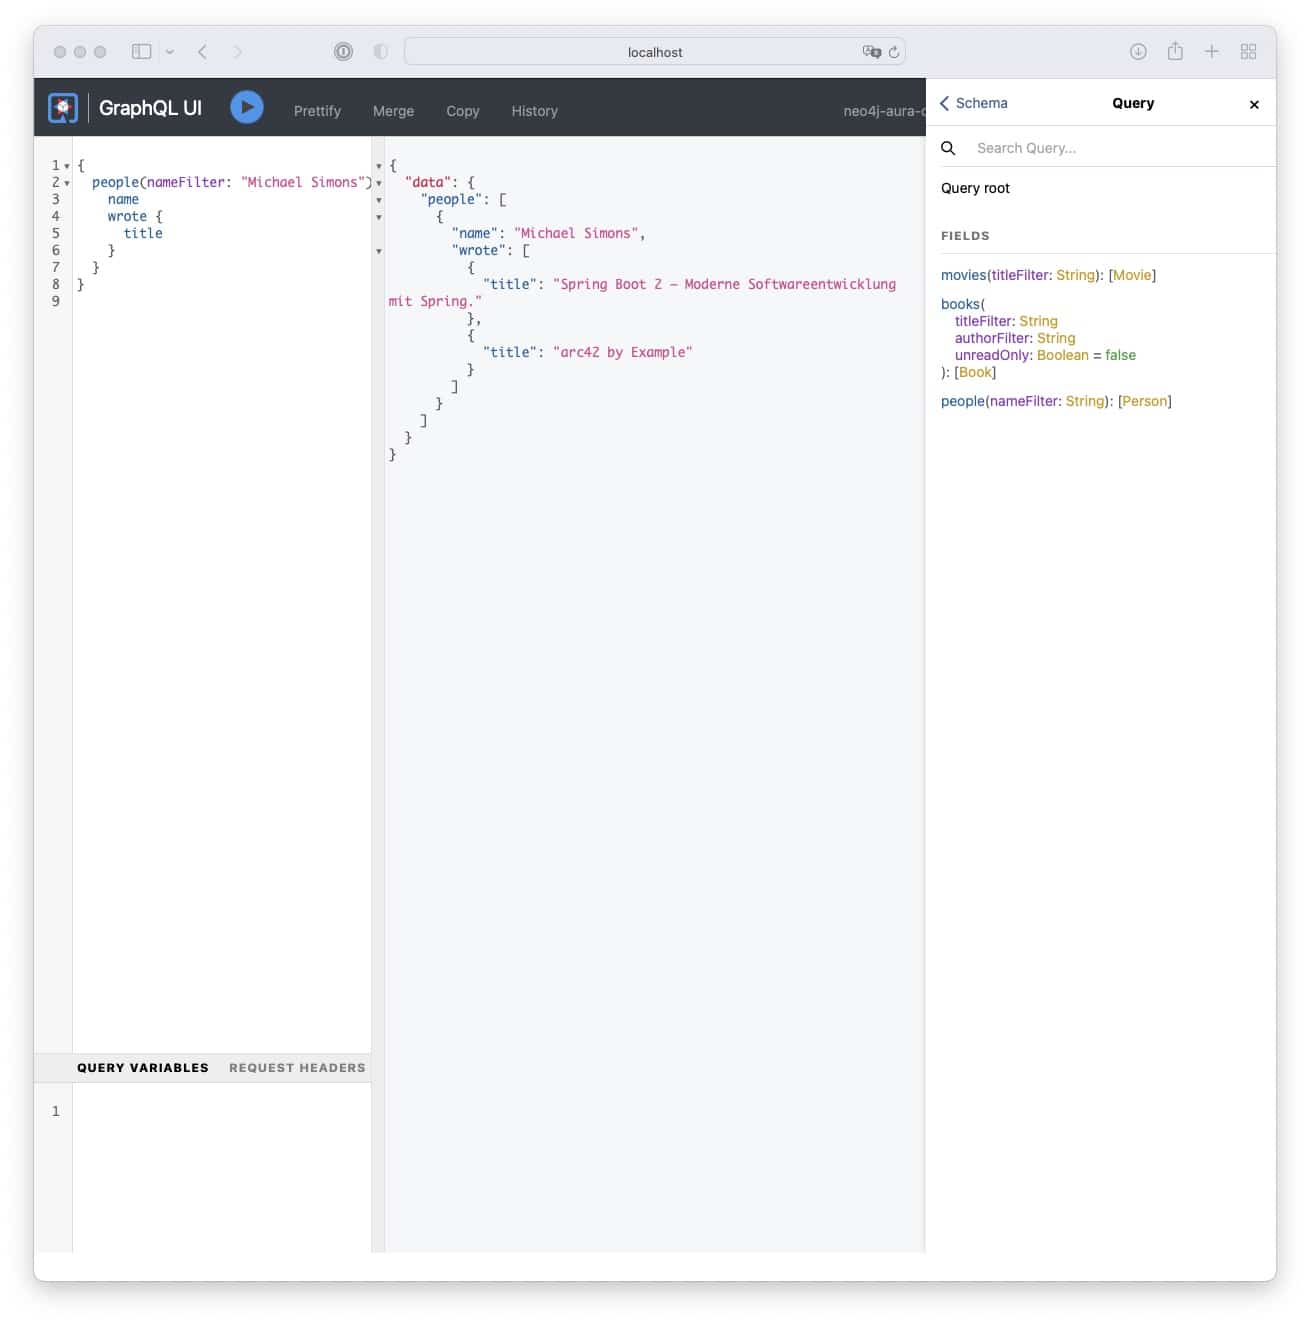This screenshot has width=1310, height=1323.
Task: Click the GraphQL UI logo icon
Action: point(63,108)
